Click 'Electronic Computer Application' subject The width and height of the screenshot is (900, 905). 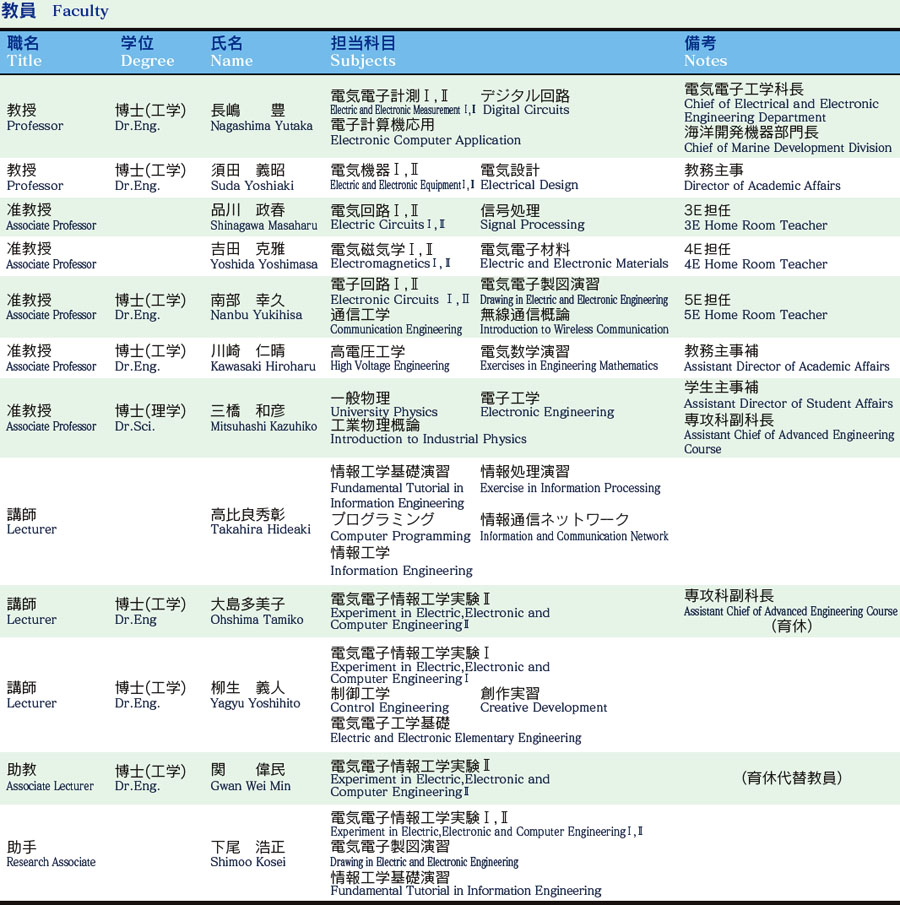click(x=425, y=140)
